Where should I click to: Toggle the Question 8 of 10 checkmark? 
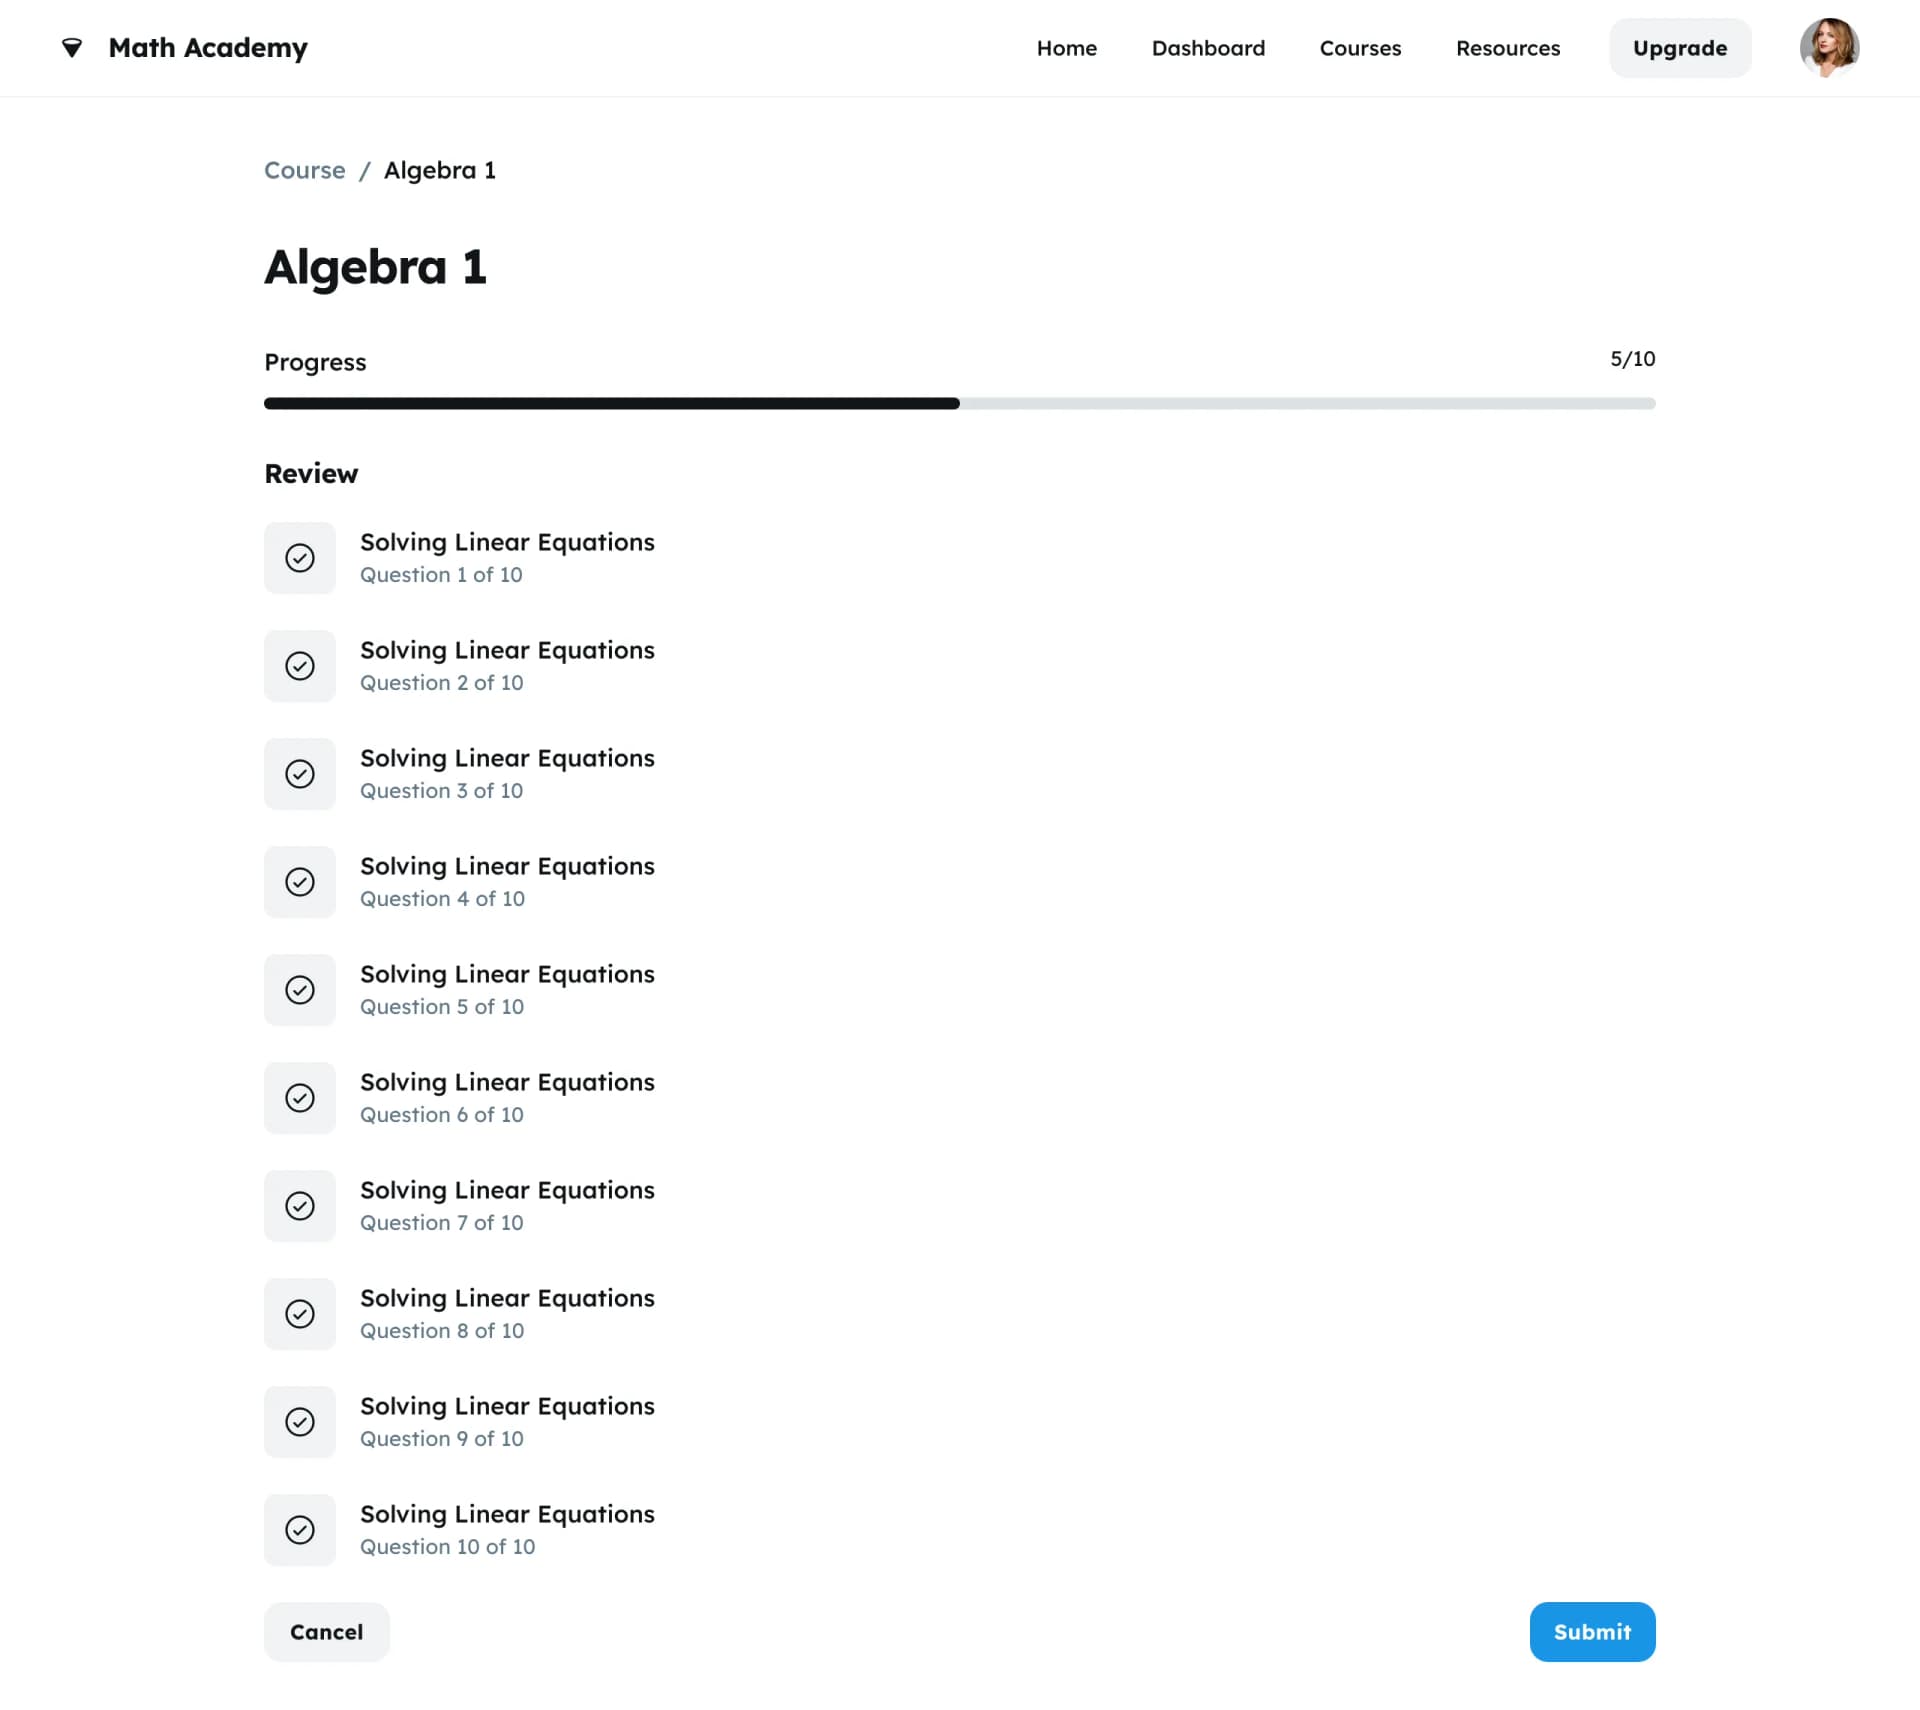[300, 1314]
